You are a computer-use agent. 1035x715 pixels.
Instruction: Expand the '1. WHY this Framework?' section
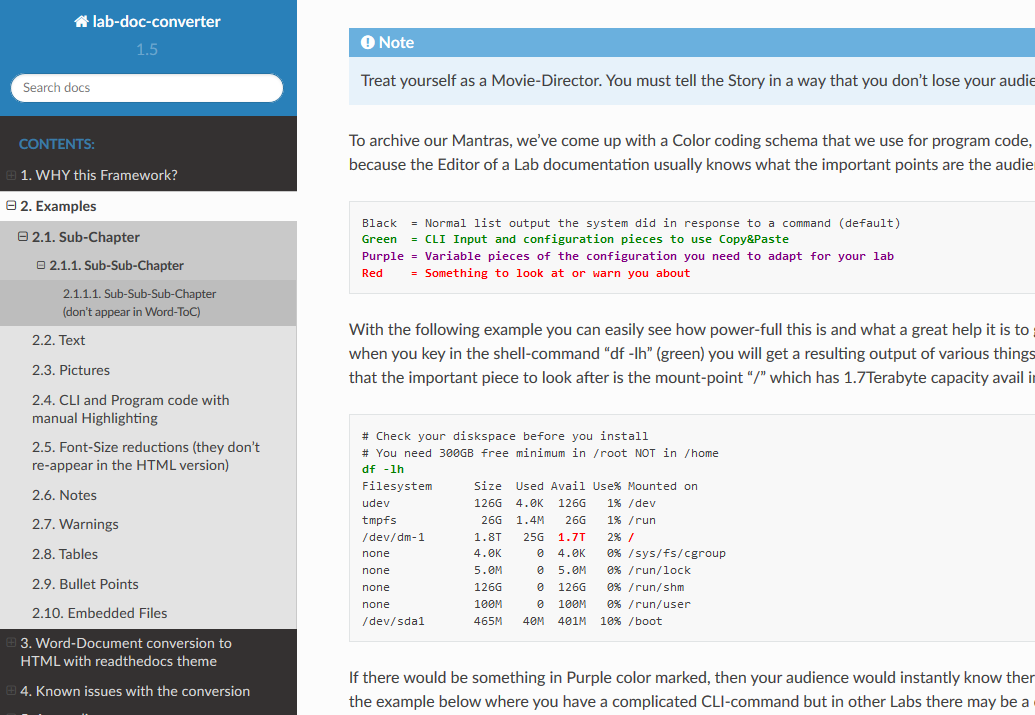click(x=11, y=175)
